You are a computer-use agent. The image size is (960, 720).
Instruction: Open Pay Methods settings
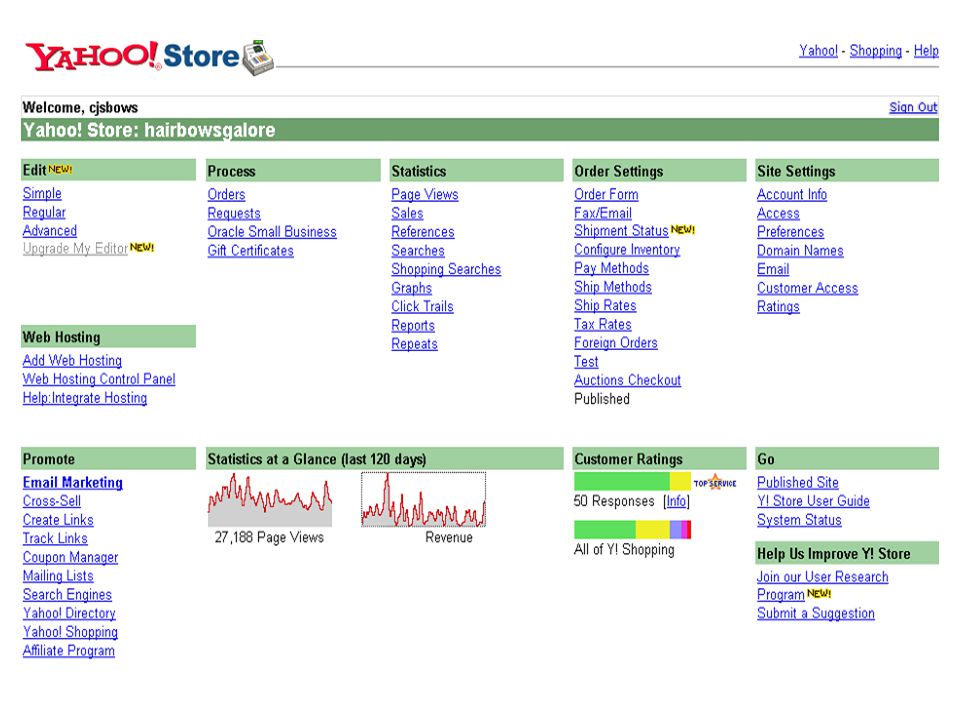pos(612,268)
